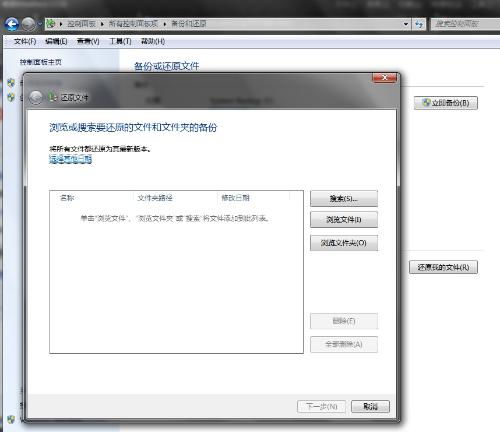Click the 选择其他日期 link
The width and height of the screenshot is (500, 432).
[70, 159]
